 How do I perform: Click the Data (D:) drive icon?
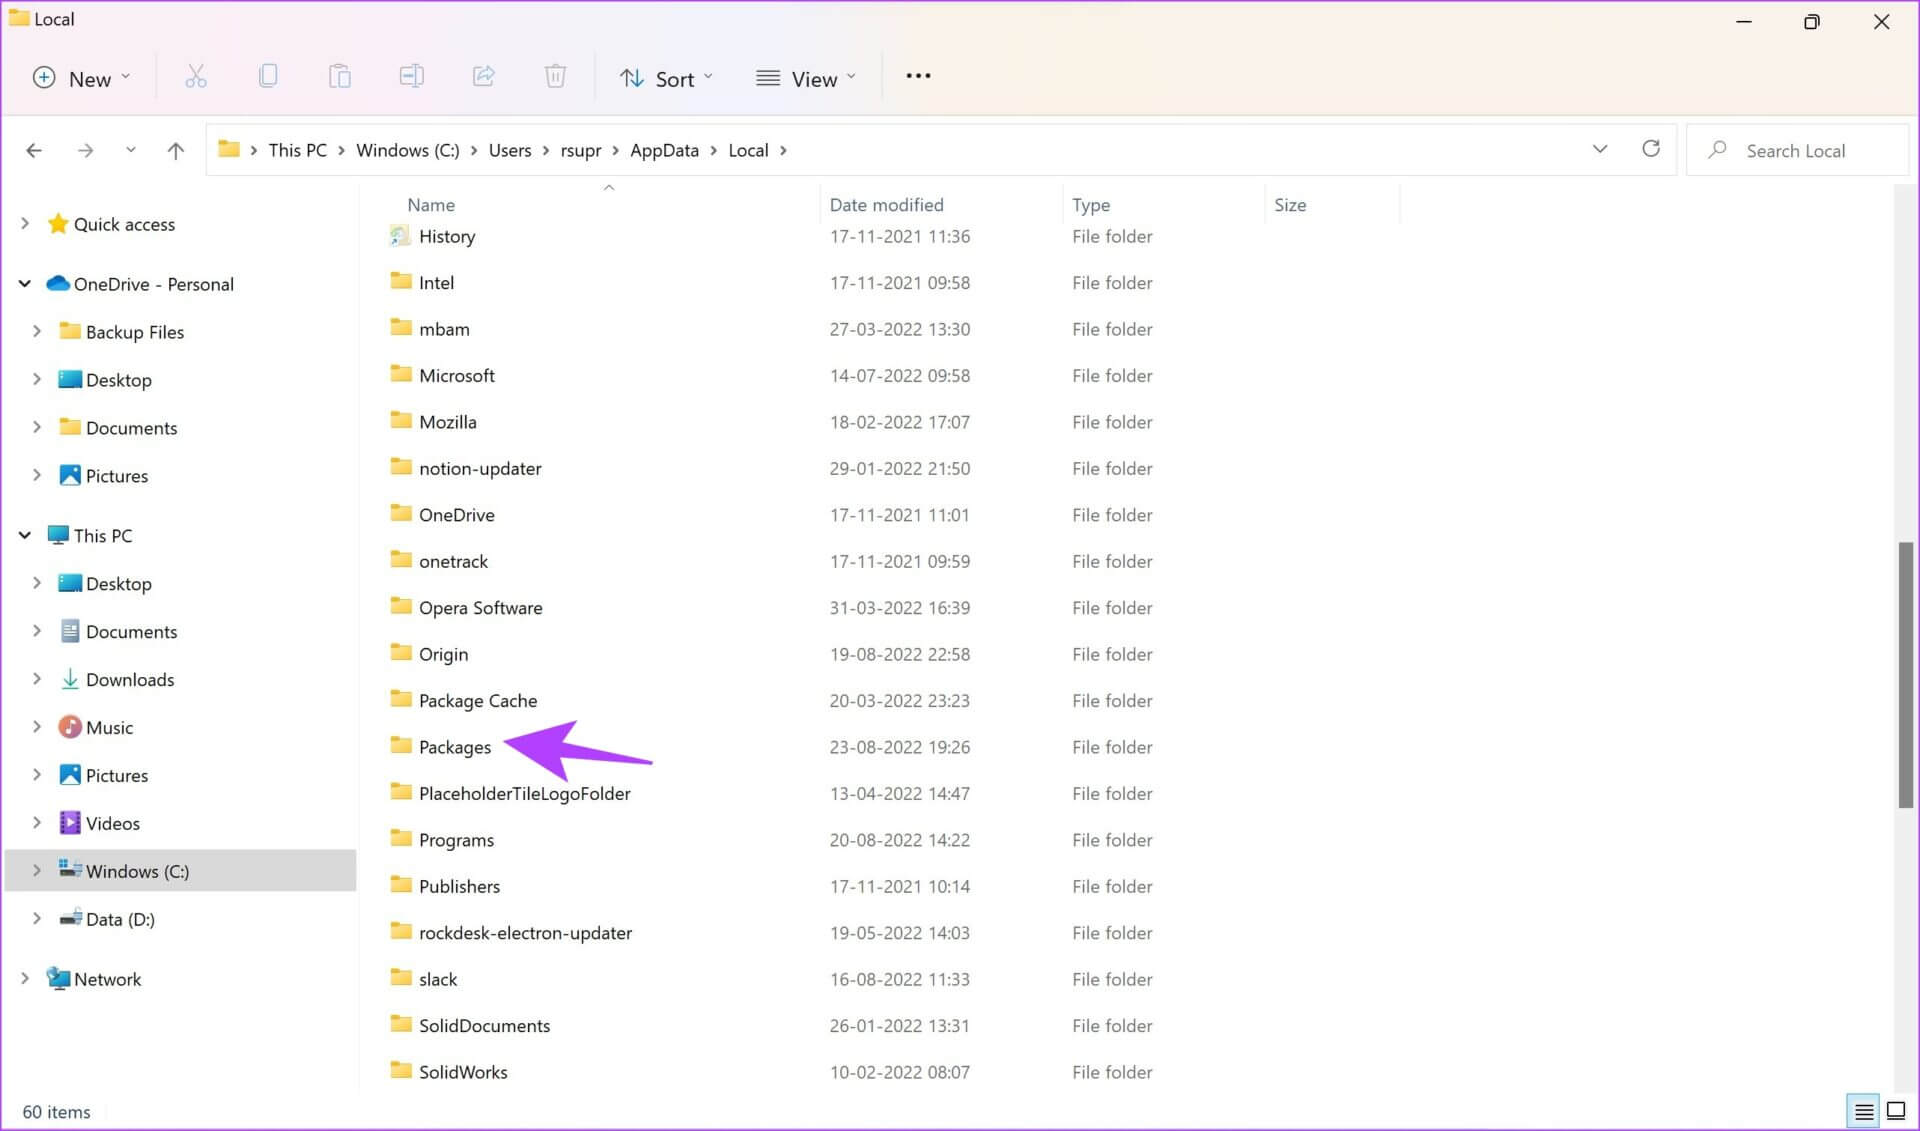click(x=70, y=918)
